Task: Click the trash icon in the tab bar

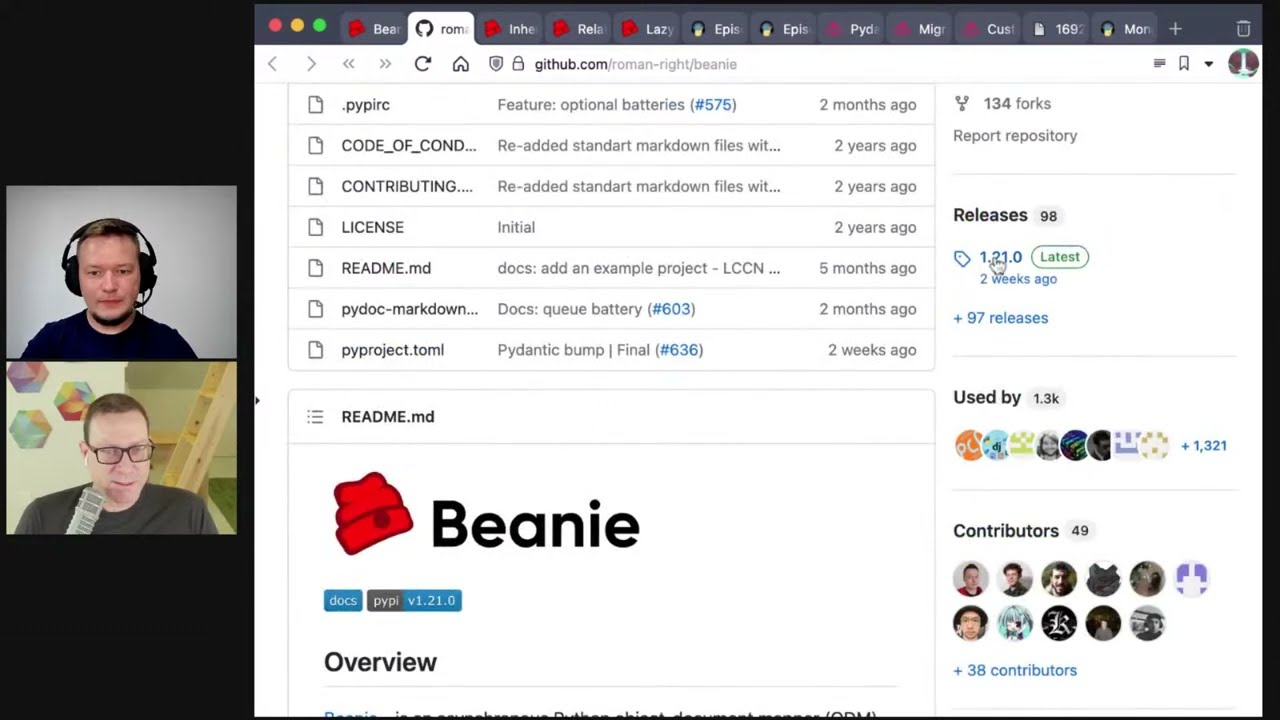Action: [x=1243, y=29]
